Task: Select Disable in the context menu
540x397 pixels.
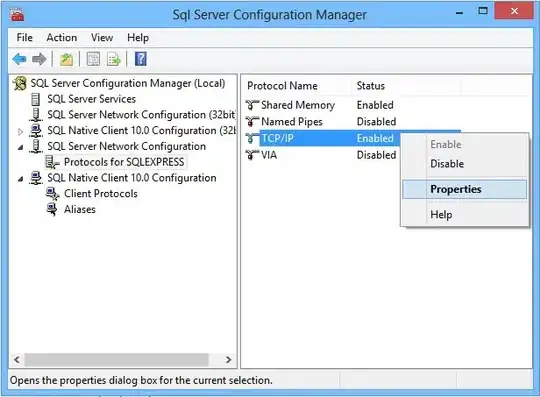Action: tap(447, 164)
